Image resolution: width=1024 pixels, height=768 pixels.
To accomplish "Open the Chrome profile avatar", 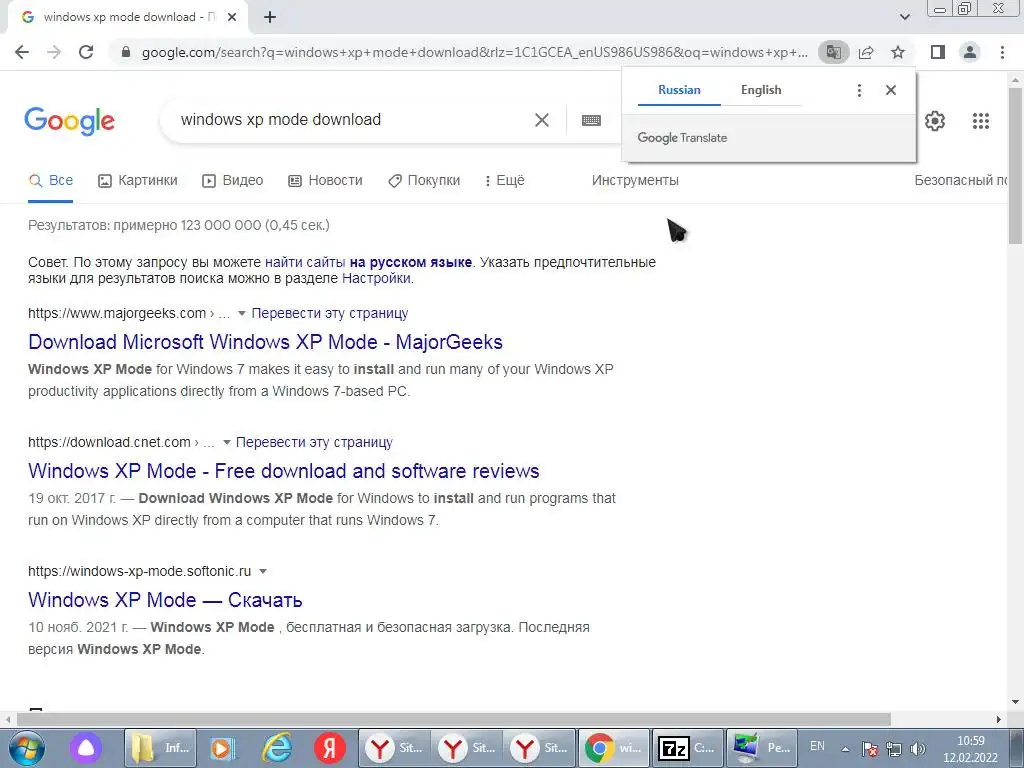I will (970, 52).
